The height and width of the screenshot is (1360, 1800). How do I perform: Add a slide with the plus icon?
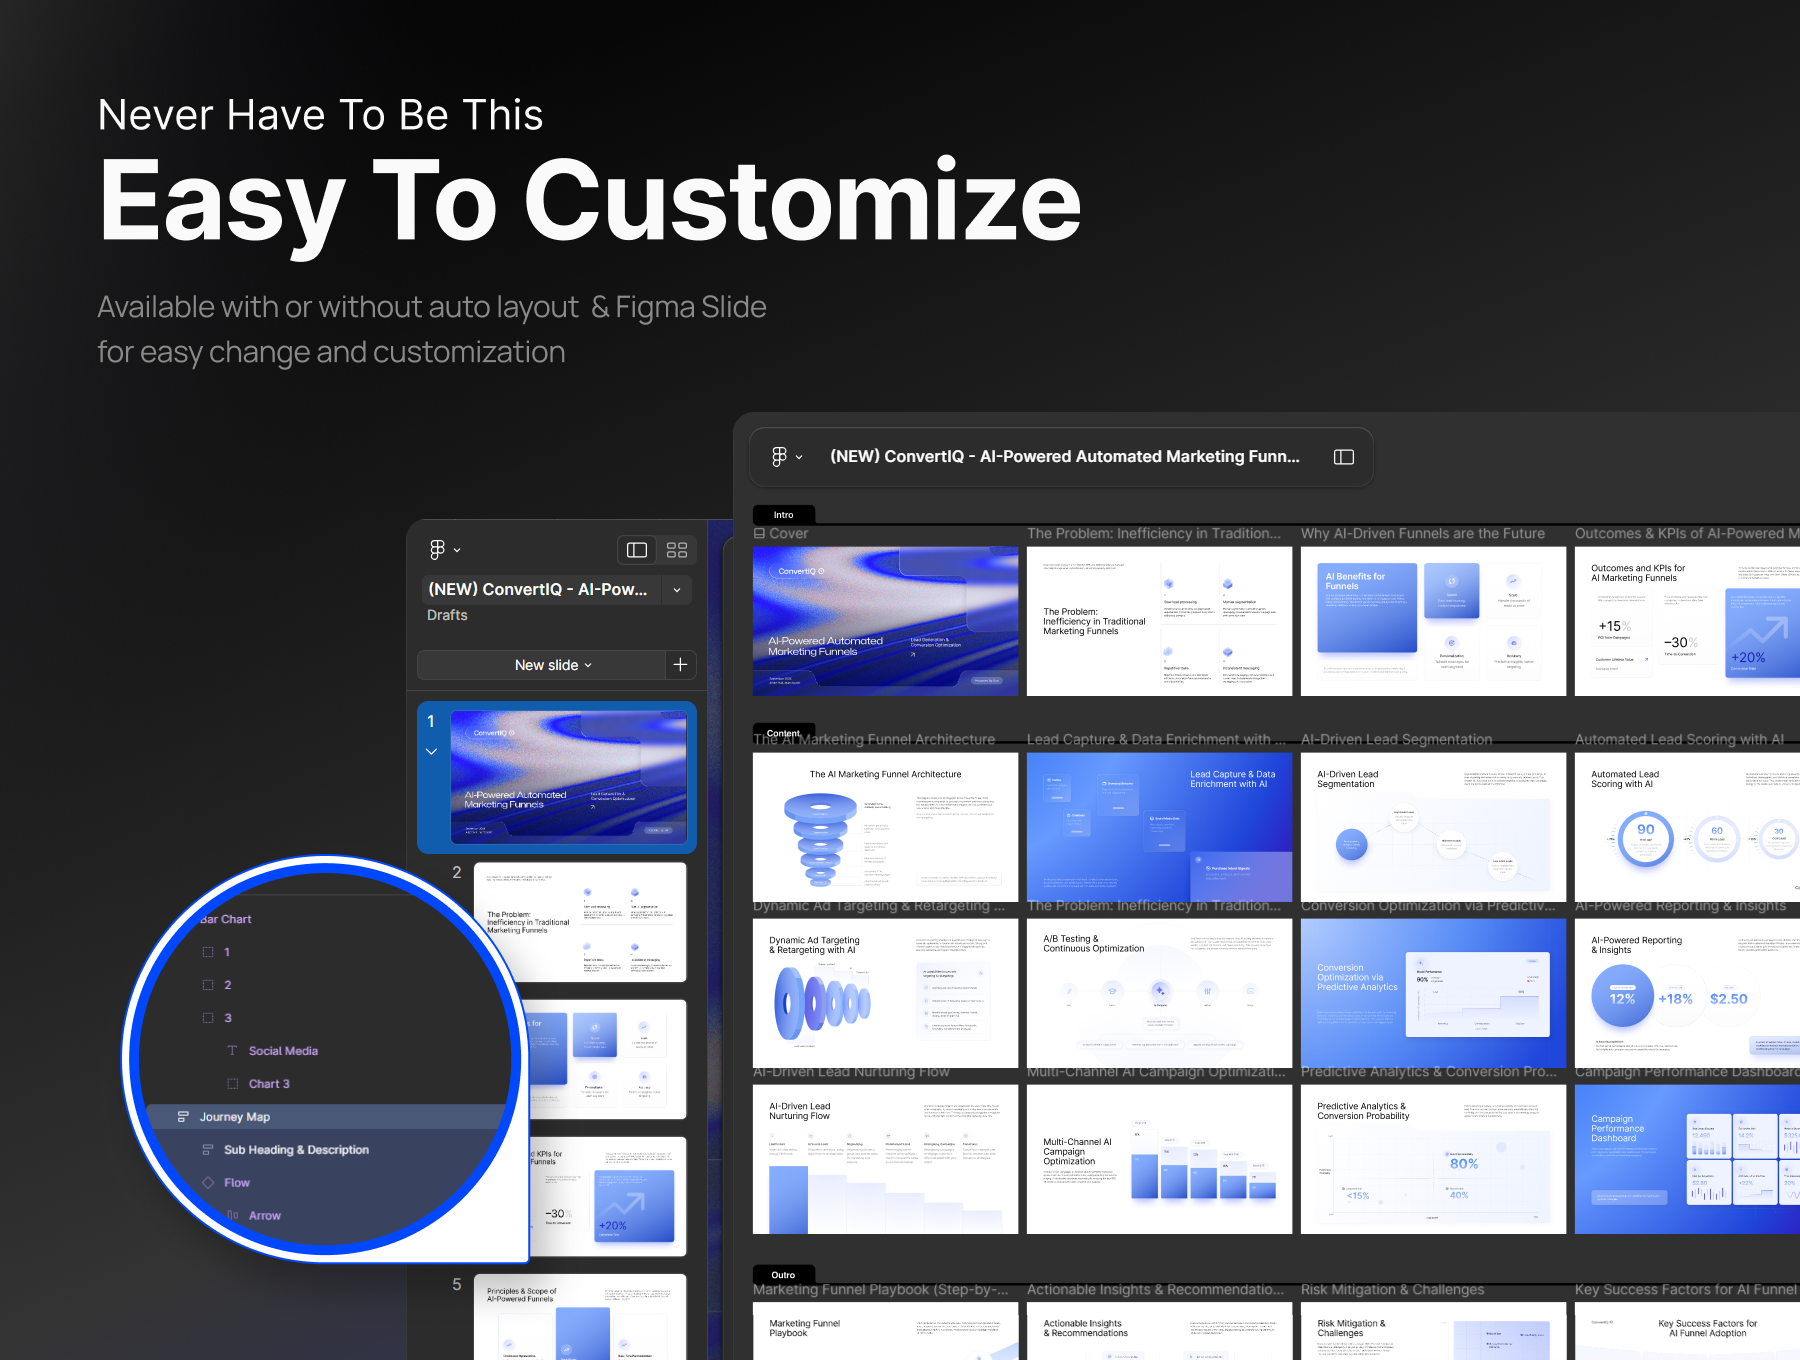(680, 665)
